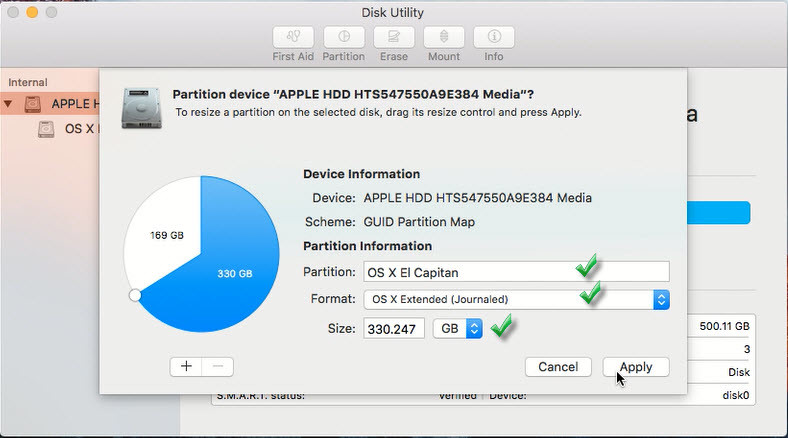The height and width of the screenshot is (438, 788).
Task: Click the Device name APPLE HDD text
Action: click(477, 198)
